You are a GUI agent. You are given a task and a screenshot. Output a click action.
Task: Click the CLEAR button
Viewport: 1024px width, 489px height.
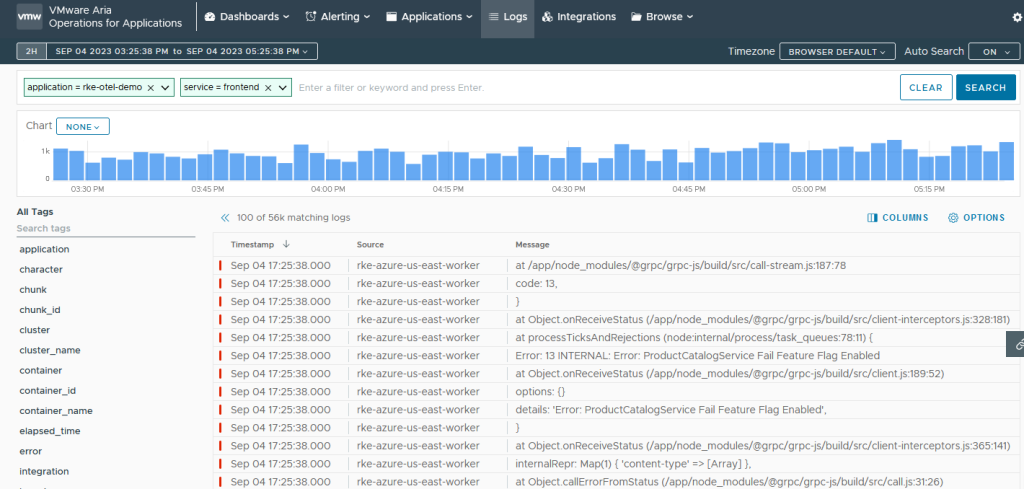click(x=925, y=88)
